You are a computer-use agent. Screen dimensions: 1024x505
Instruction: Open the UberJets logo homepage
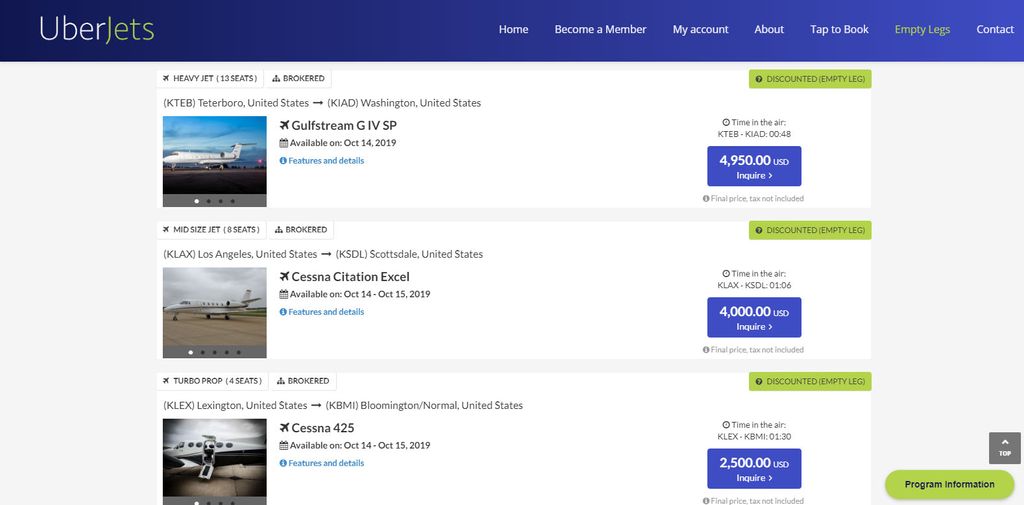click(97, 29)
